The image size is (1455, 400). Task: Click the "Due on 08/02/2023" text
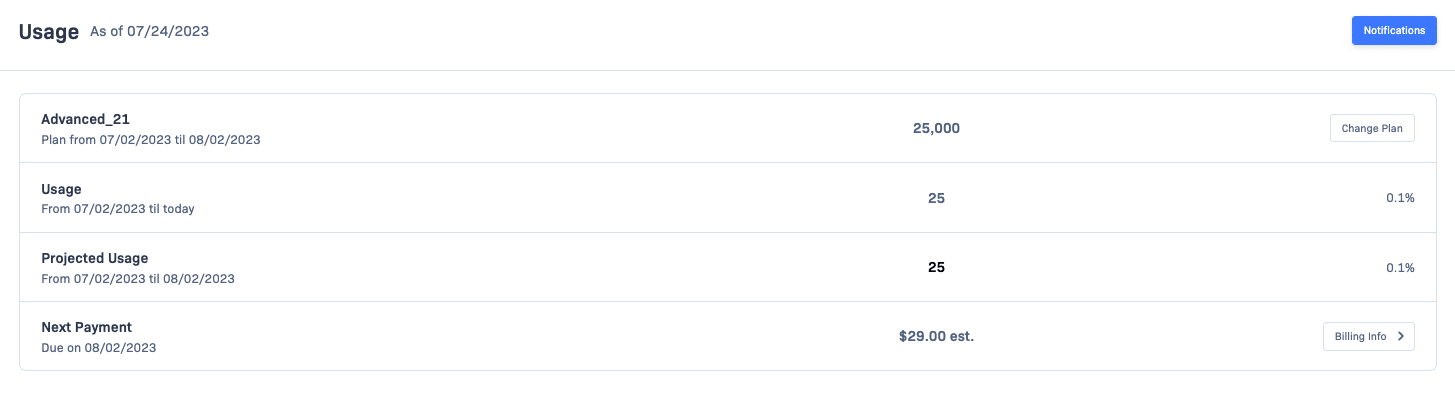point(98,348)
